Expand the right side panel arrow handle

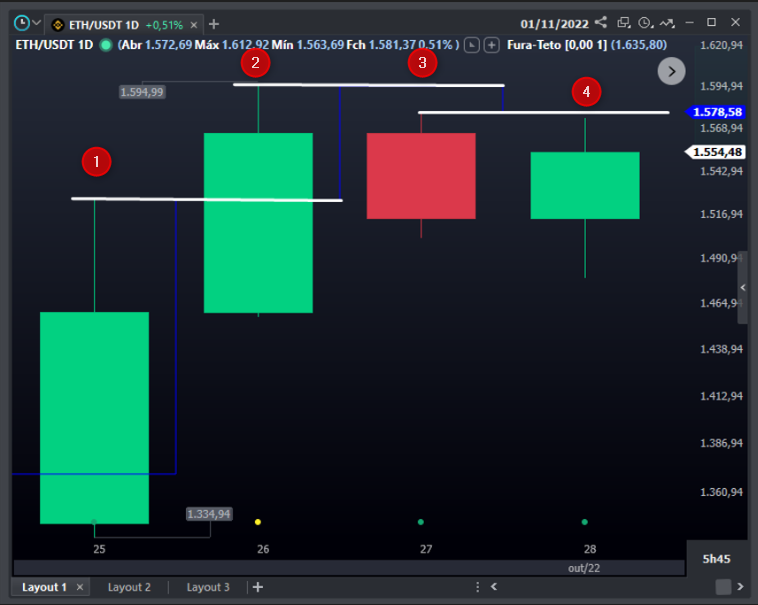click(x=742, y=288)
